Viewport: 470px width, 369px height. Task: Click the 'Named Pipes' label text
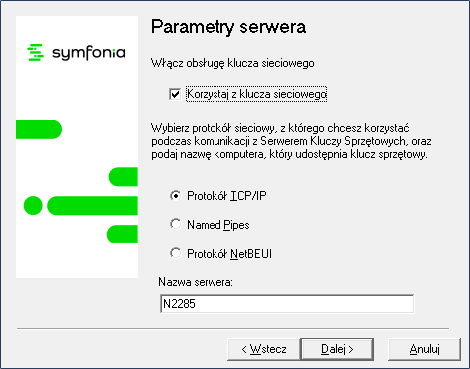218,225
